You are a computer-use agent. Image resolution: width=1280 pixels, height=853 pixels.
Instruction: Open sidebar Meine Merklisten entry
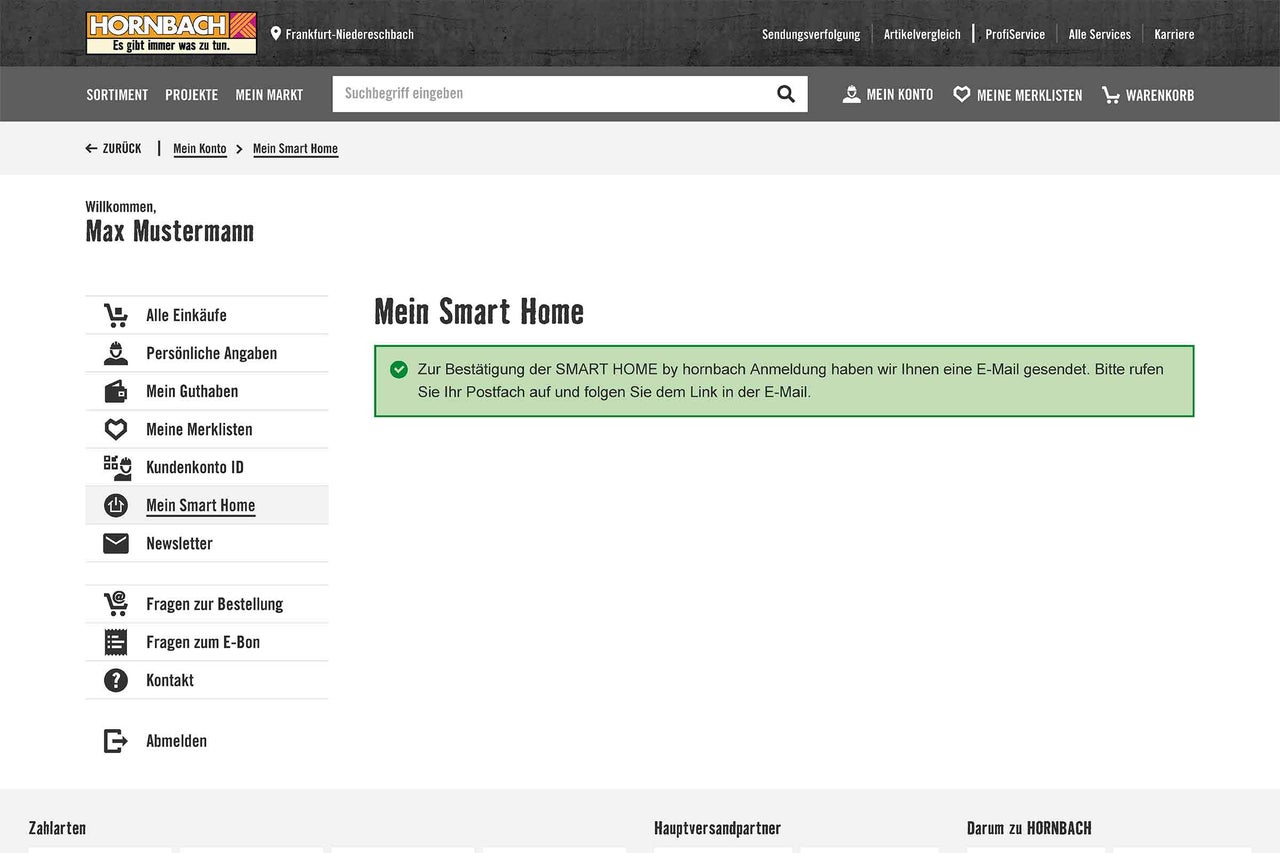199,430
